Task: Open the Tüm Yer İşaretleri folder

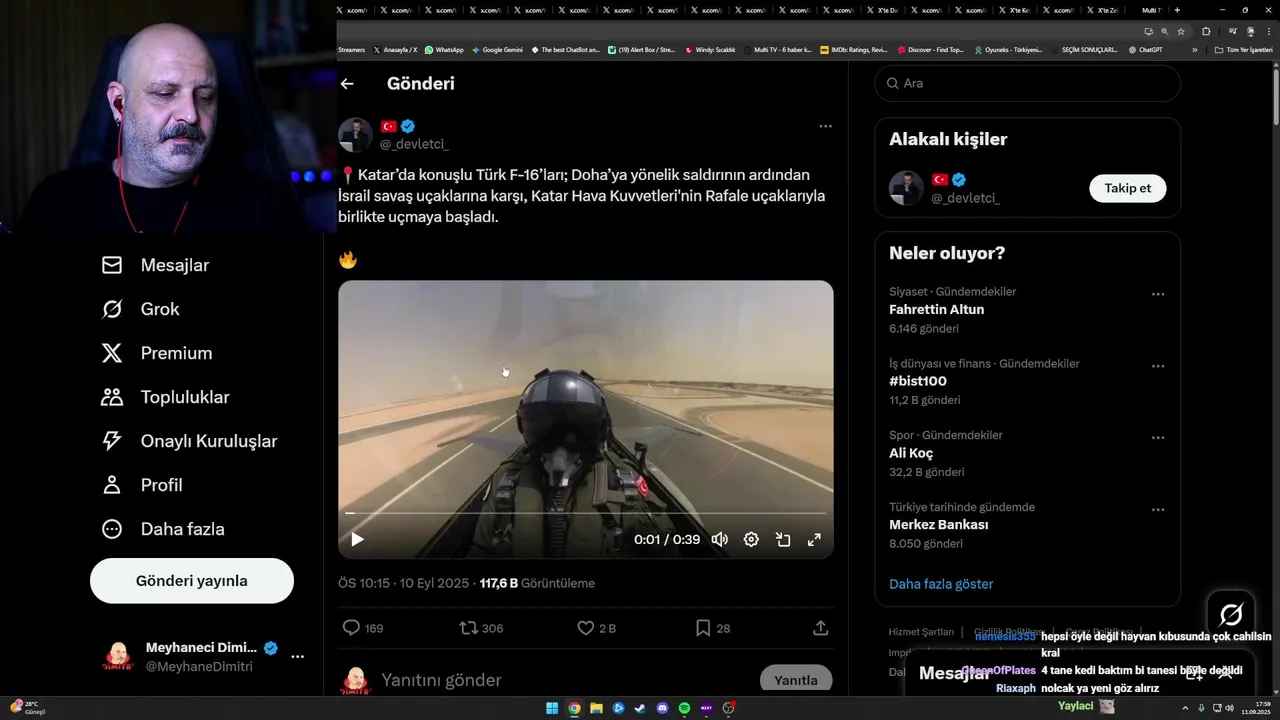Action: pos(1243,50)
